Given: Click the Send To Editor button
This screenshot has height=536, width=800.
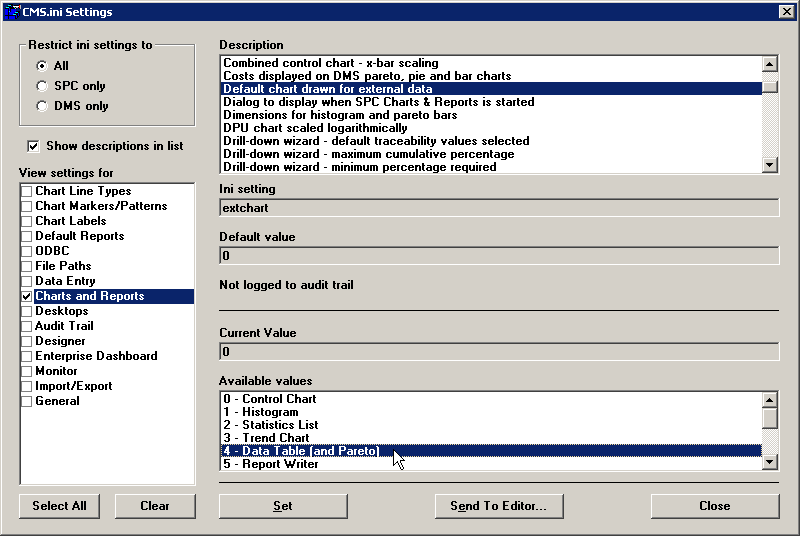Looking at the screenshot, I should click(499, 506).
